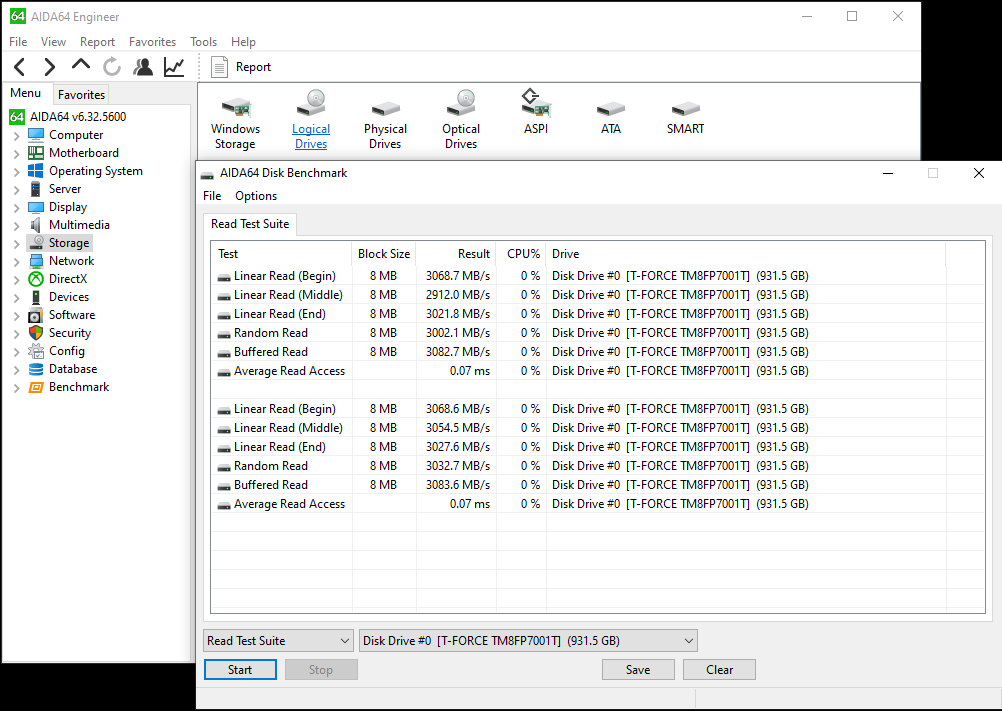Open the Read Test Suite dropdown
The image size is (1002, 711).
tap(279, 641)
